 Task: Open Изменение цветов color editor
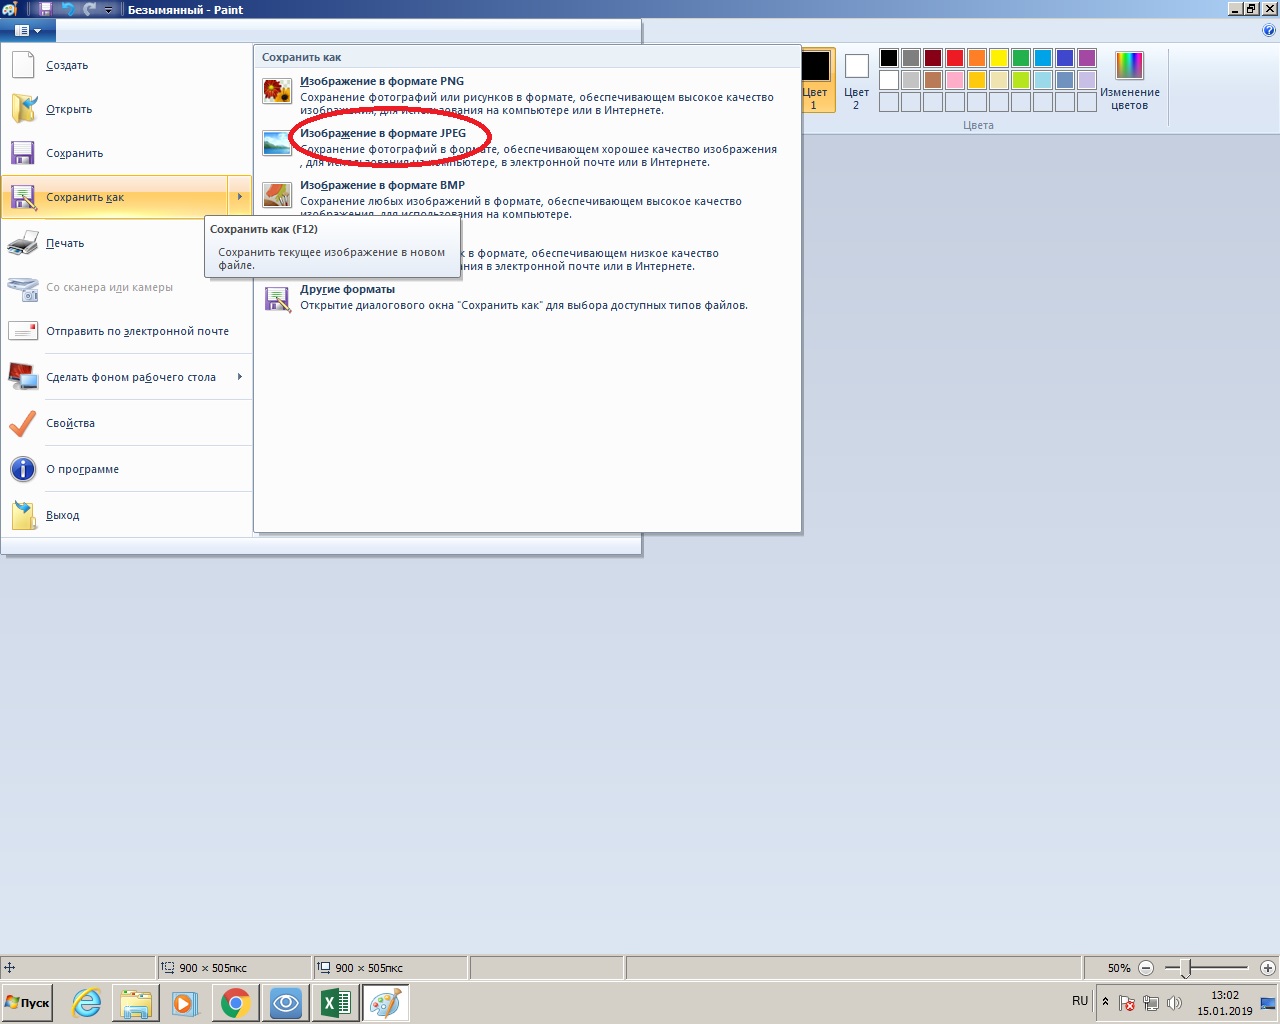(1129, 80)
